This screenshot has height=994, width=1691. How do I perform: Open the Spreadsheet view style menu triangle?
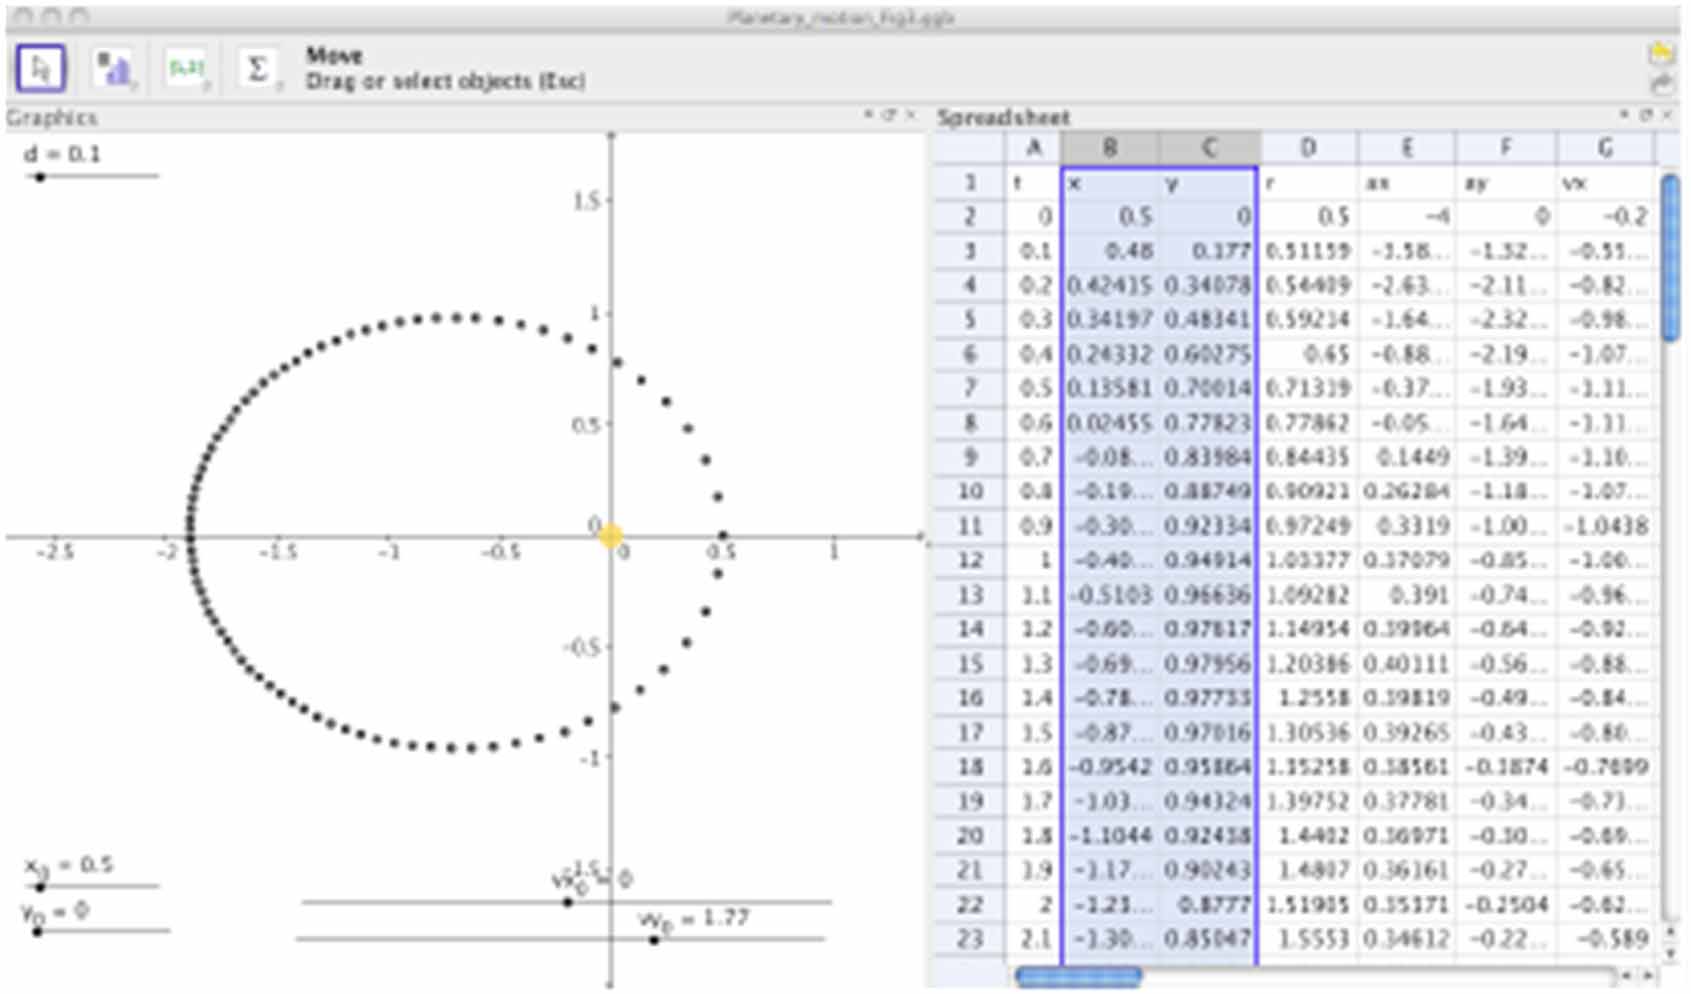[x=1624, y=116]
